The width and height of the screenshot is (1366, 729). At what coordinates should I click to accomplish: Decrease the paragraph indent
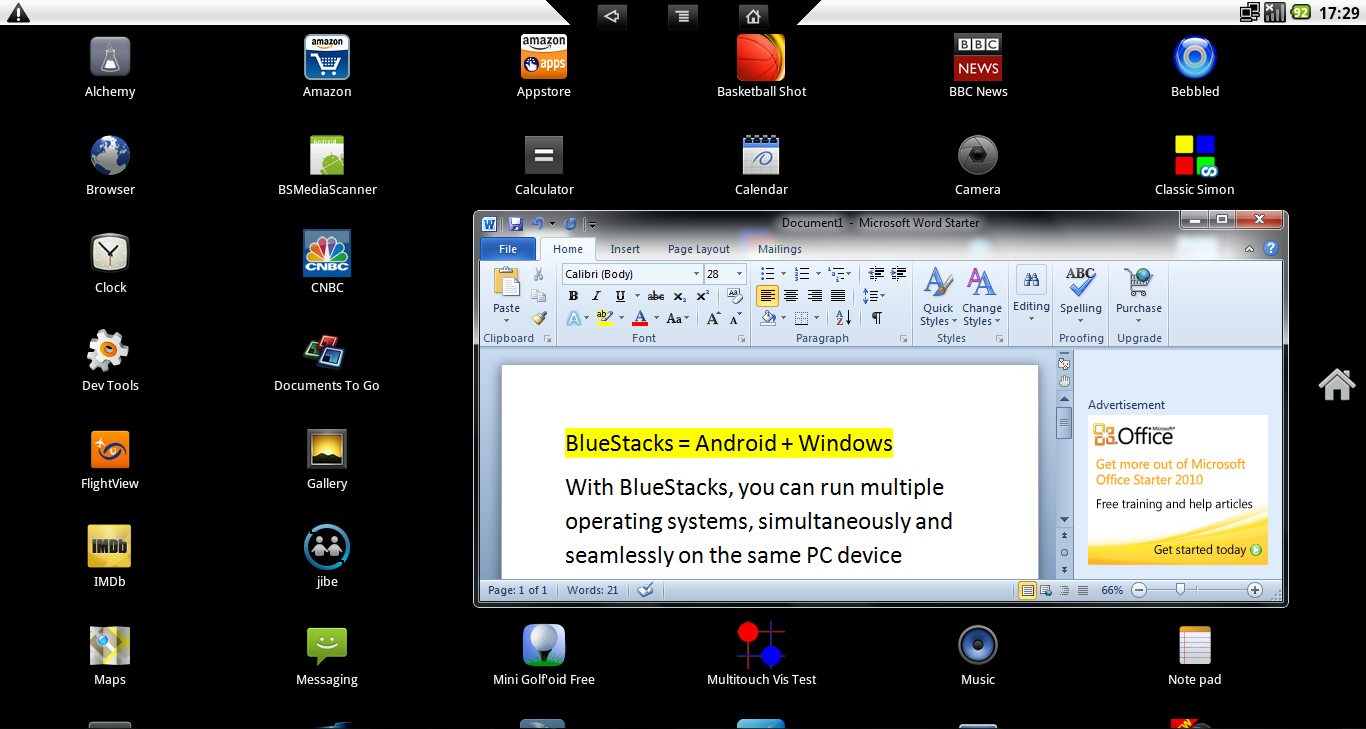coord(877,274)
